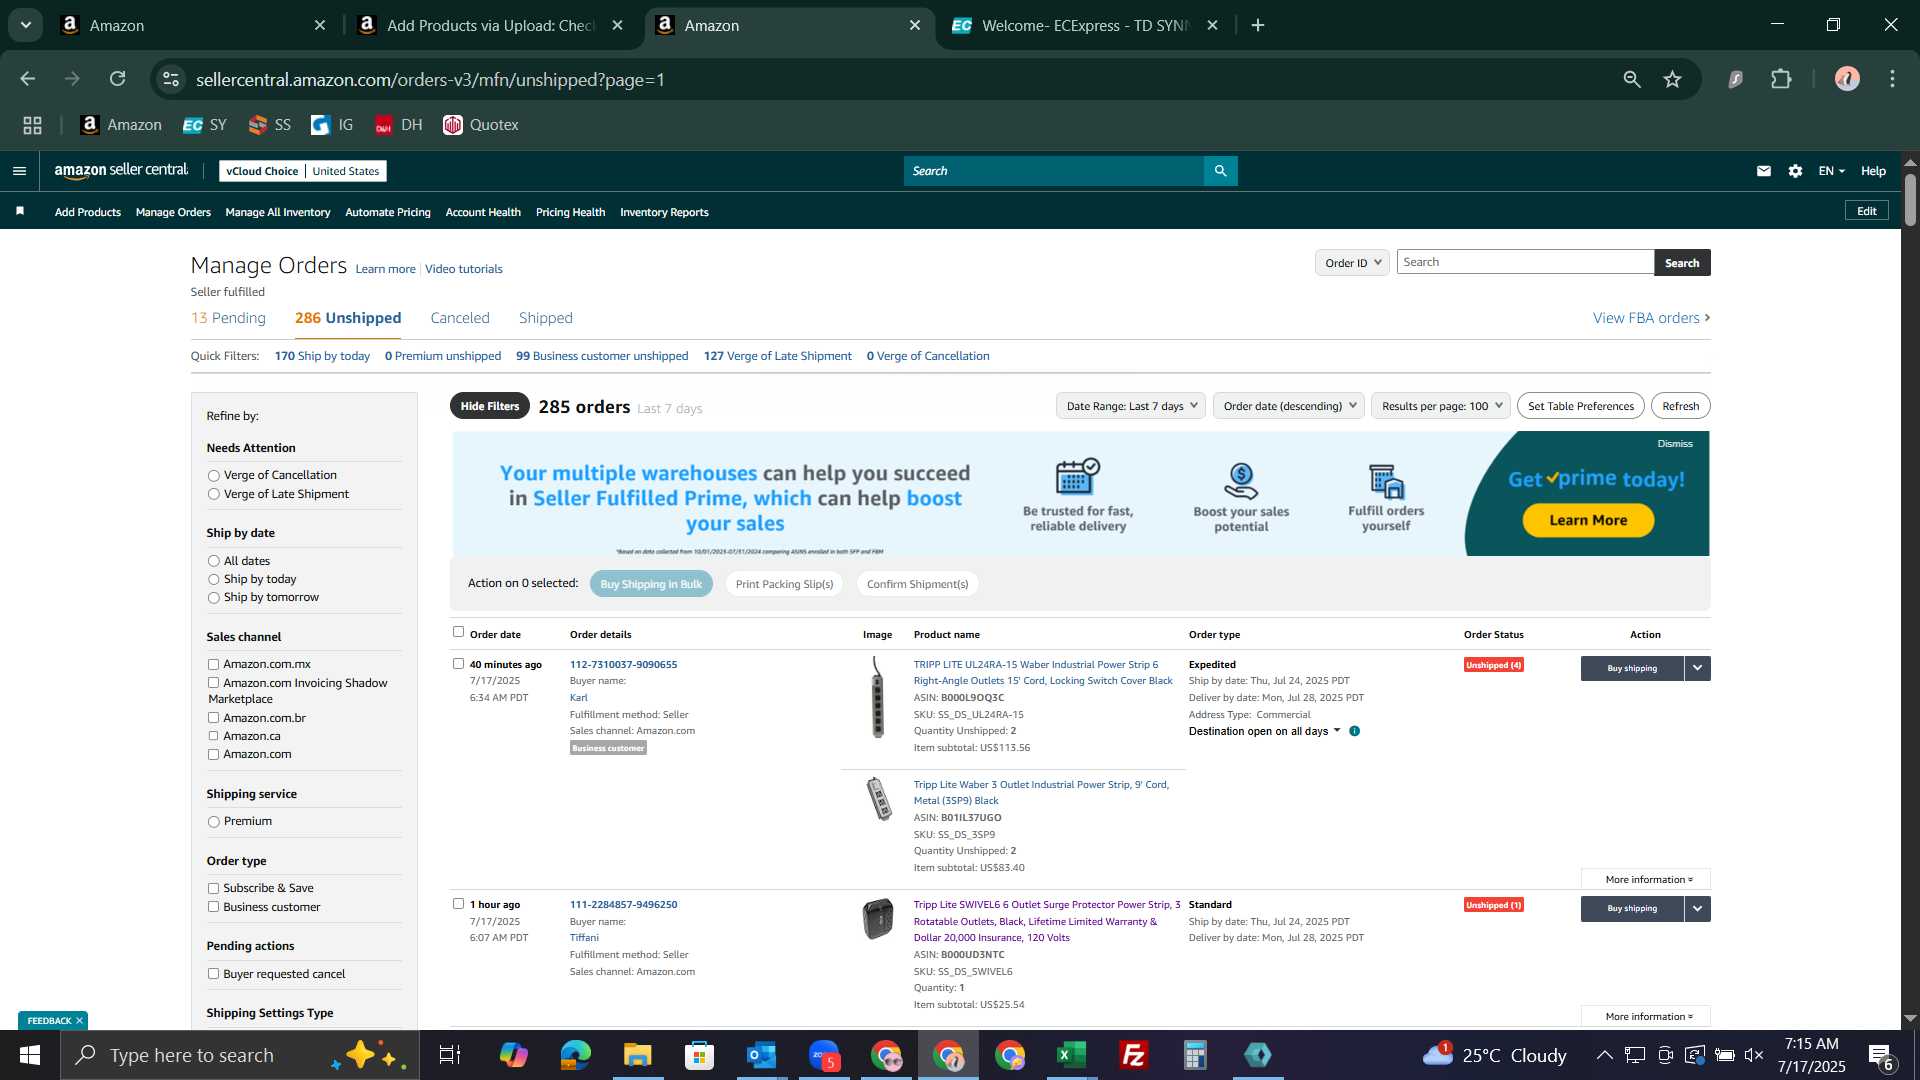Screen dimensions: 1920x1080
Task: Open the SY ECExpress bookmark
Action: (205, 125)
